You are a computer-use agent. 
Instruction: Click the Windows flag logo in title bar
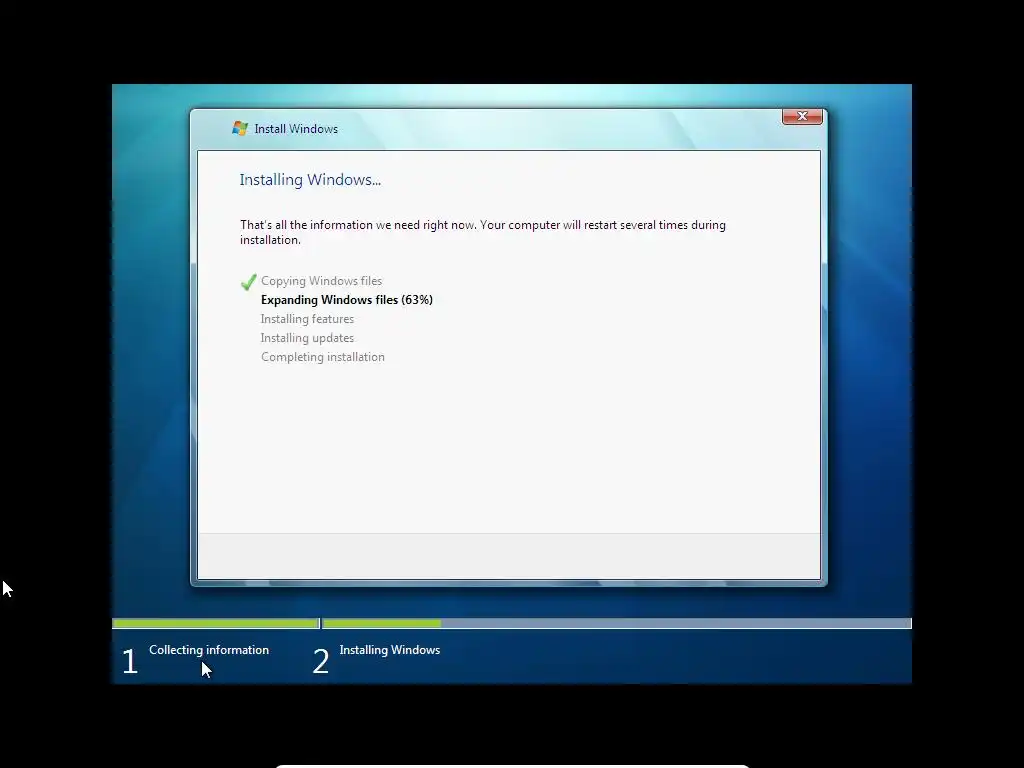point(240,128)
